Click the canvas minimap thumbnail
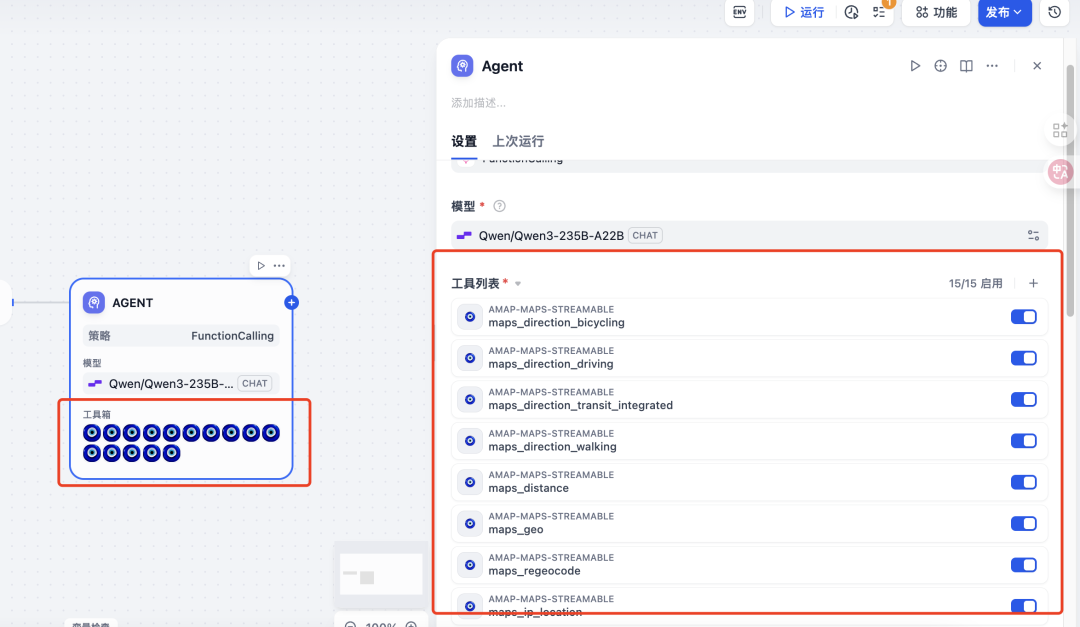The image size is (1080, 627). (x=381, y=574)
